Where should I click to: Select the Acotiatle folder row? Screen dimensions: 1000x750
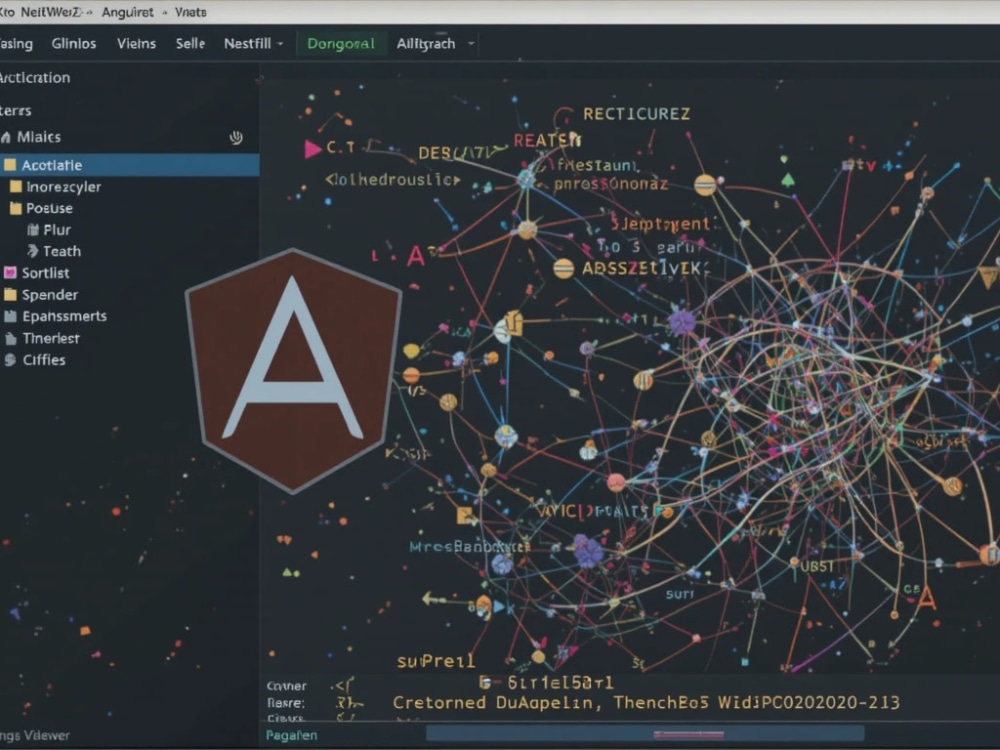129,165
